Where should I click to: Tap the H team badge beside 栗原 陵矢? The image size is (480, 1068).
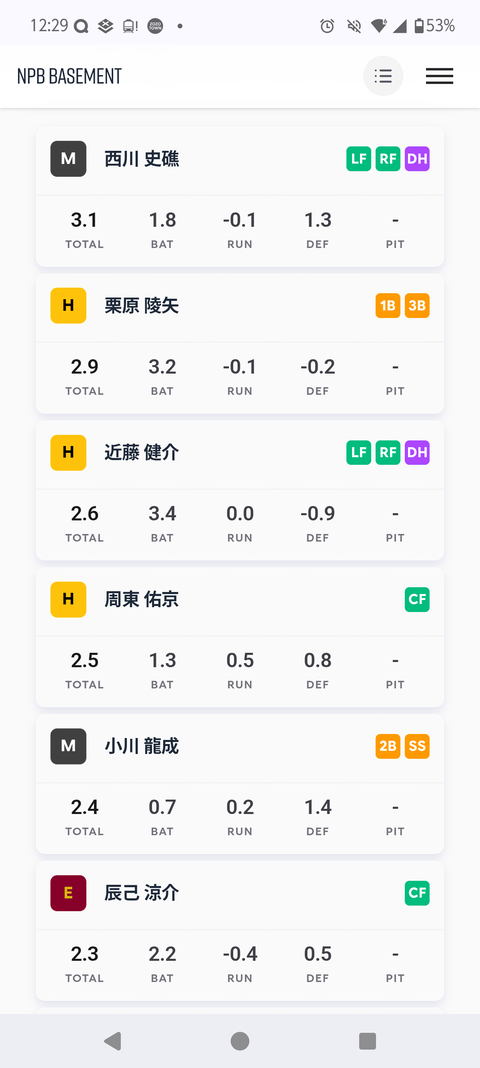(x=68, y=305)
